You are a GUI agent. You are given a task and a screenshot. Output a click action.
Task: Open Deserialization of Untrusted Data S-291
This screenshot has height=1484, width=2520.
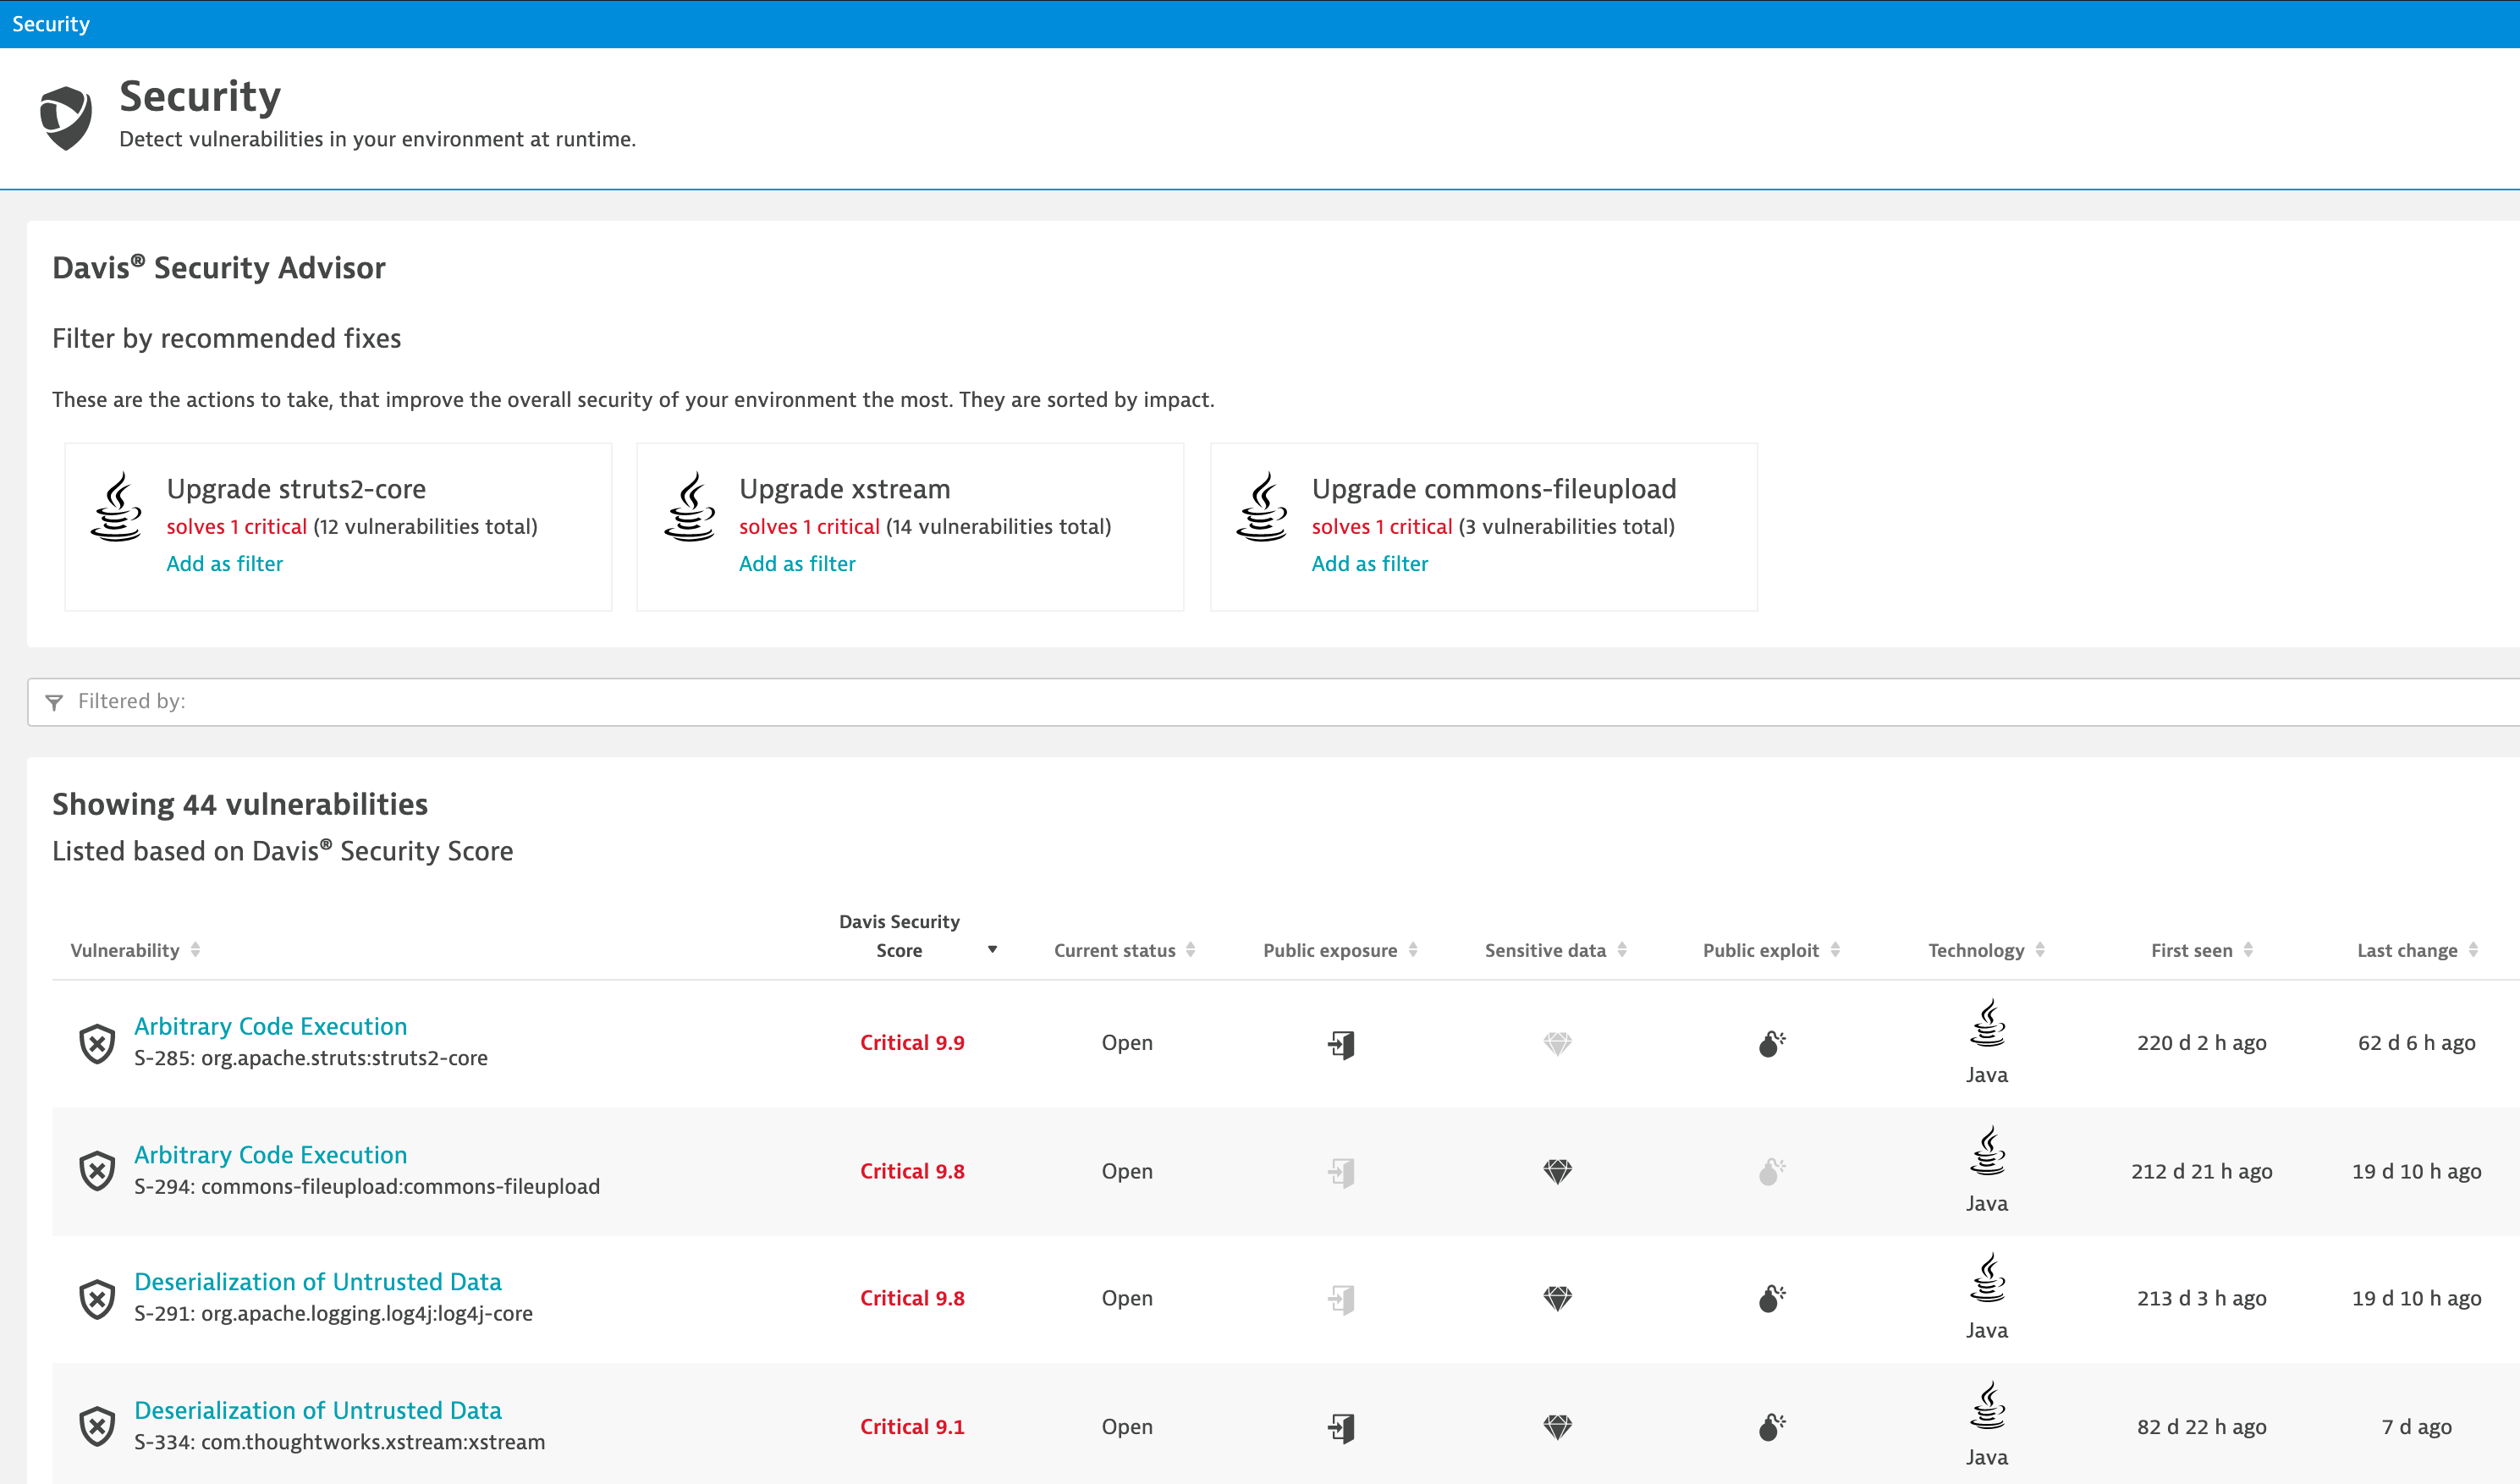coord(318,1281)
